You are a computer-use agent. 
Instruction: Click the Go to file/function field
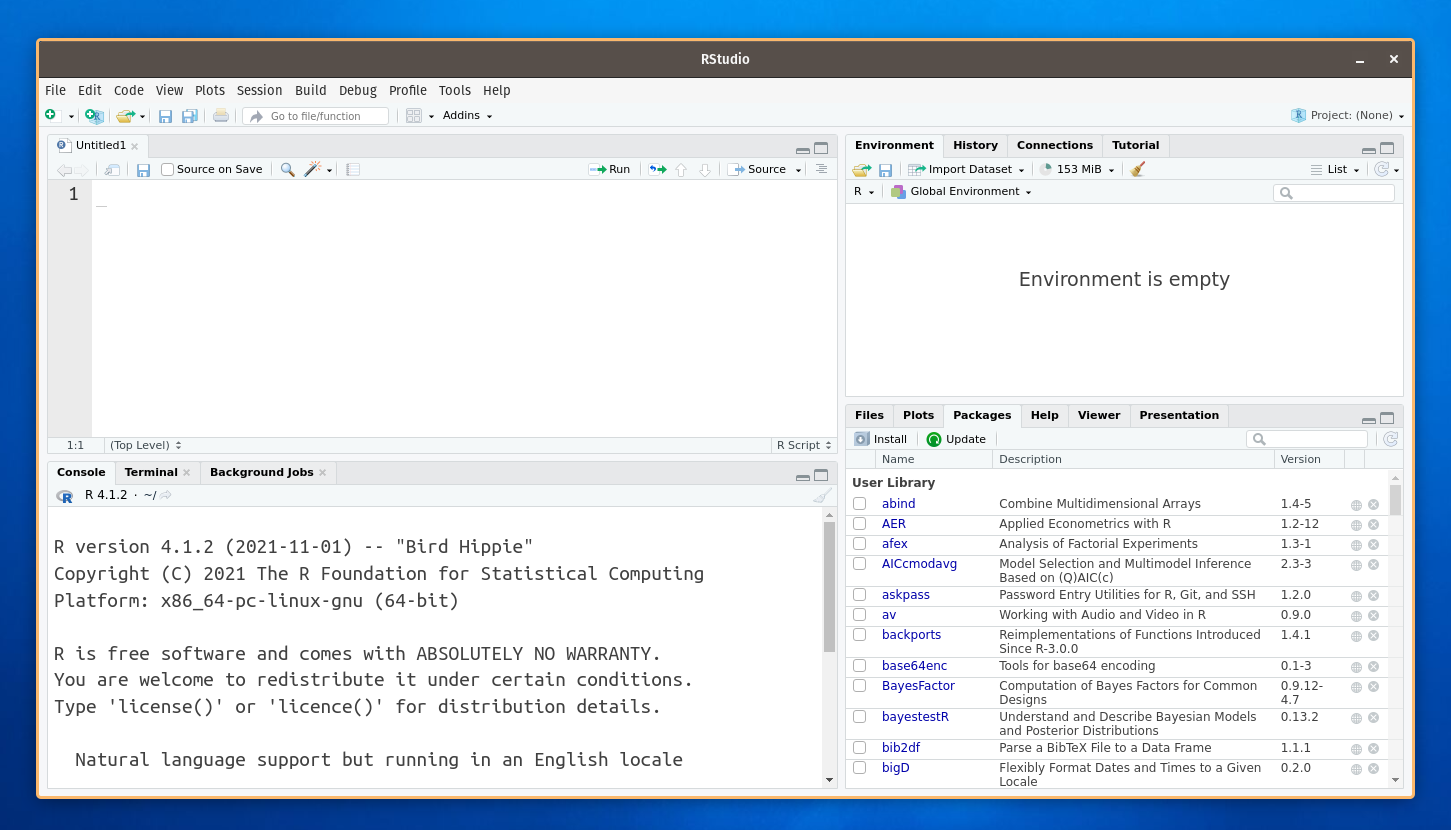coord(316,116)
